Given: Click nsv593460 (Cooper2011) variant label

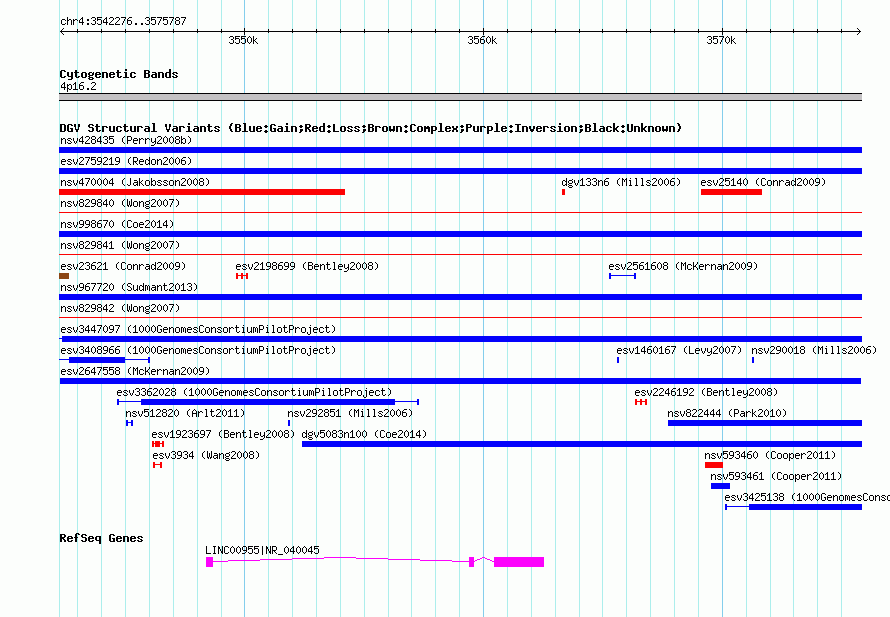Looking at the screenshot, I should click(x=770, y=455).
